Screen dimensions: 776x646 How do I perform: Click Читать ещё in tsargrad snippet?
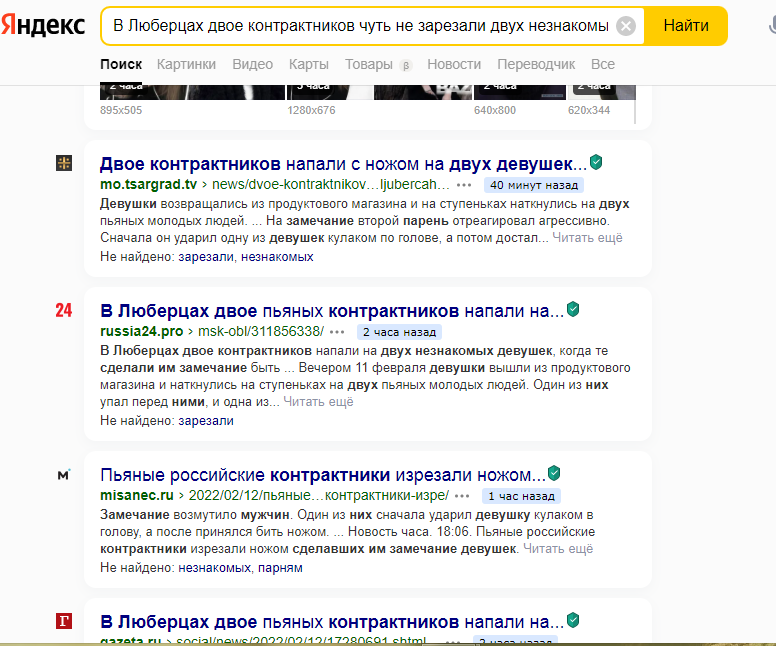pos(587,238)
